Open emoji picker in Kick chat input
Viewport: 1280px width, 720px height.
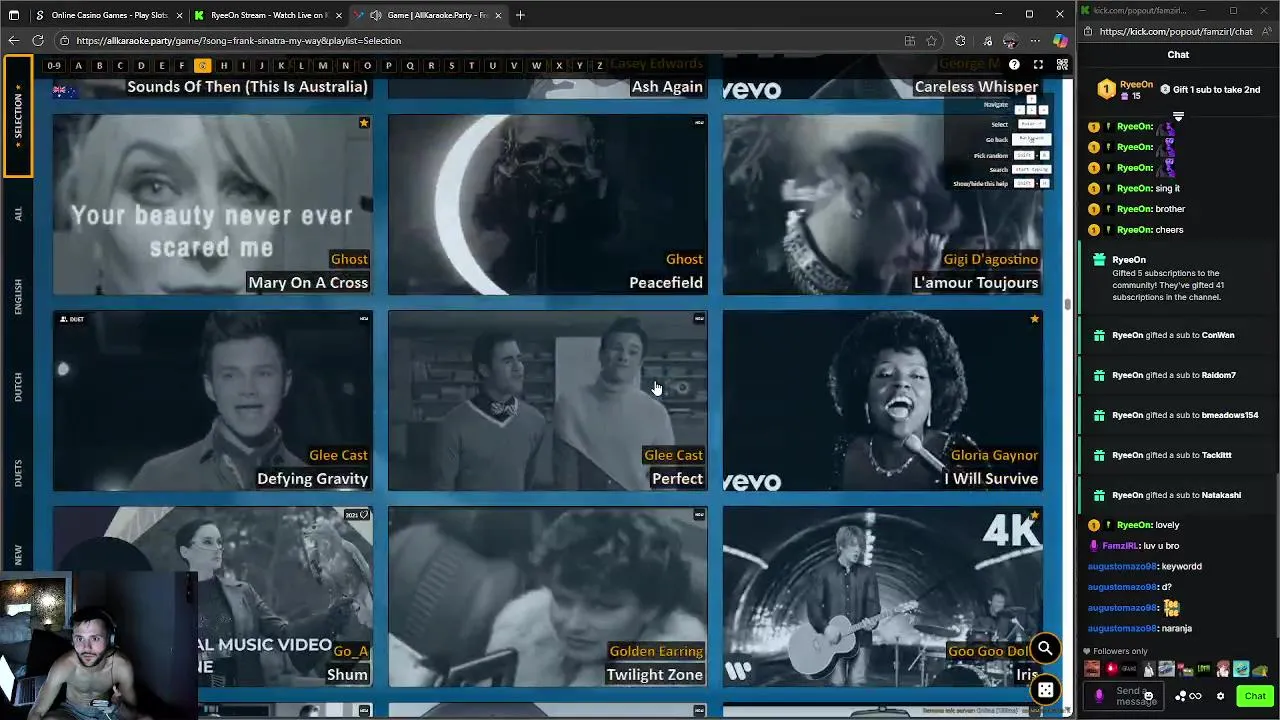(1148, 696)
